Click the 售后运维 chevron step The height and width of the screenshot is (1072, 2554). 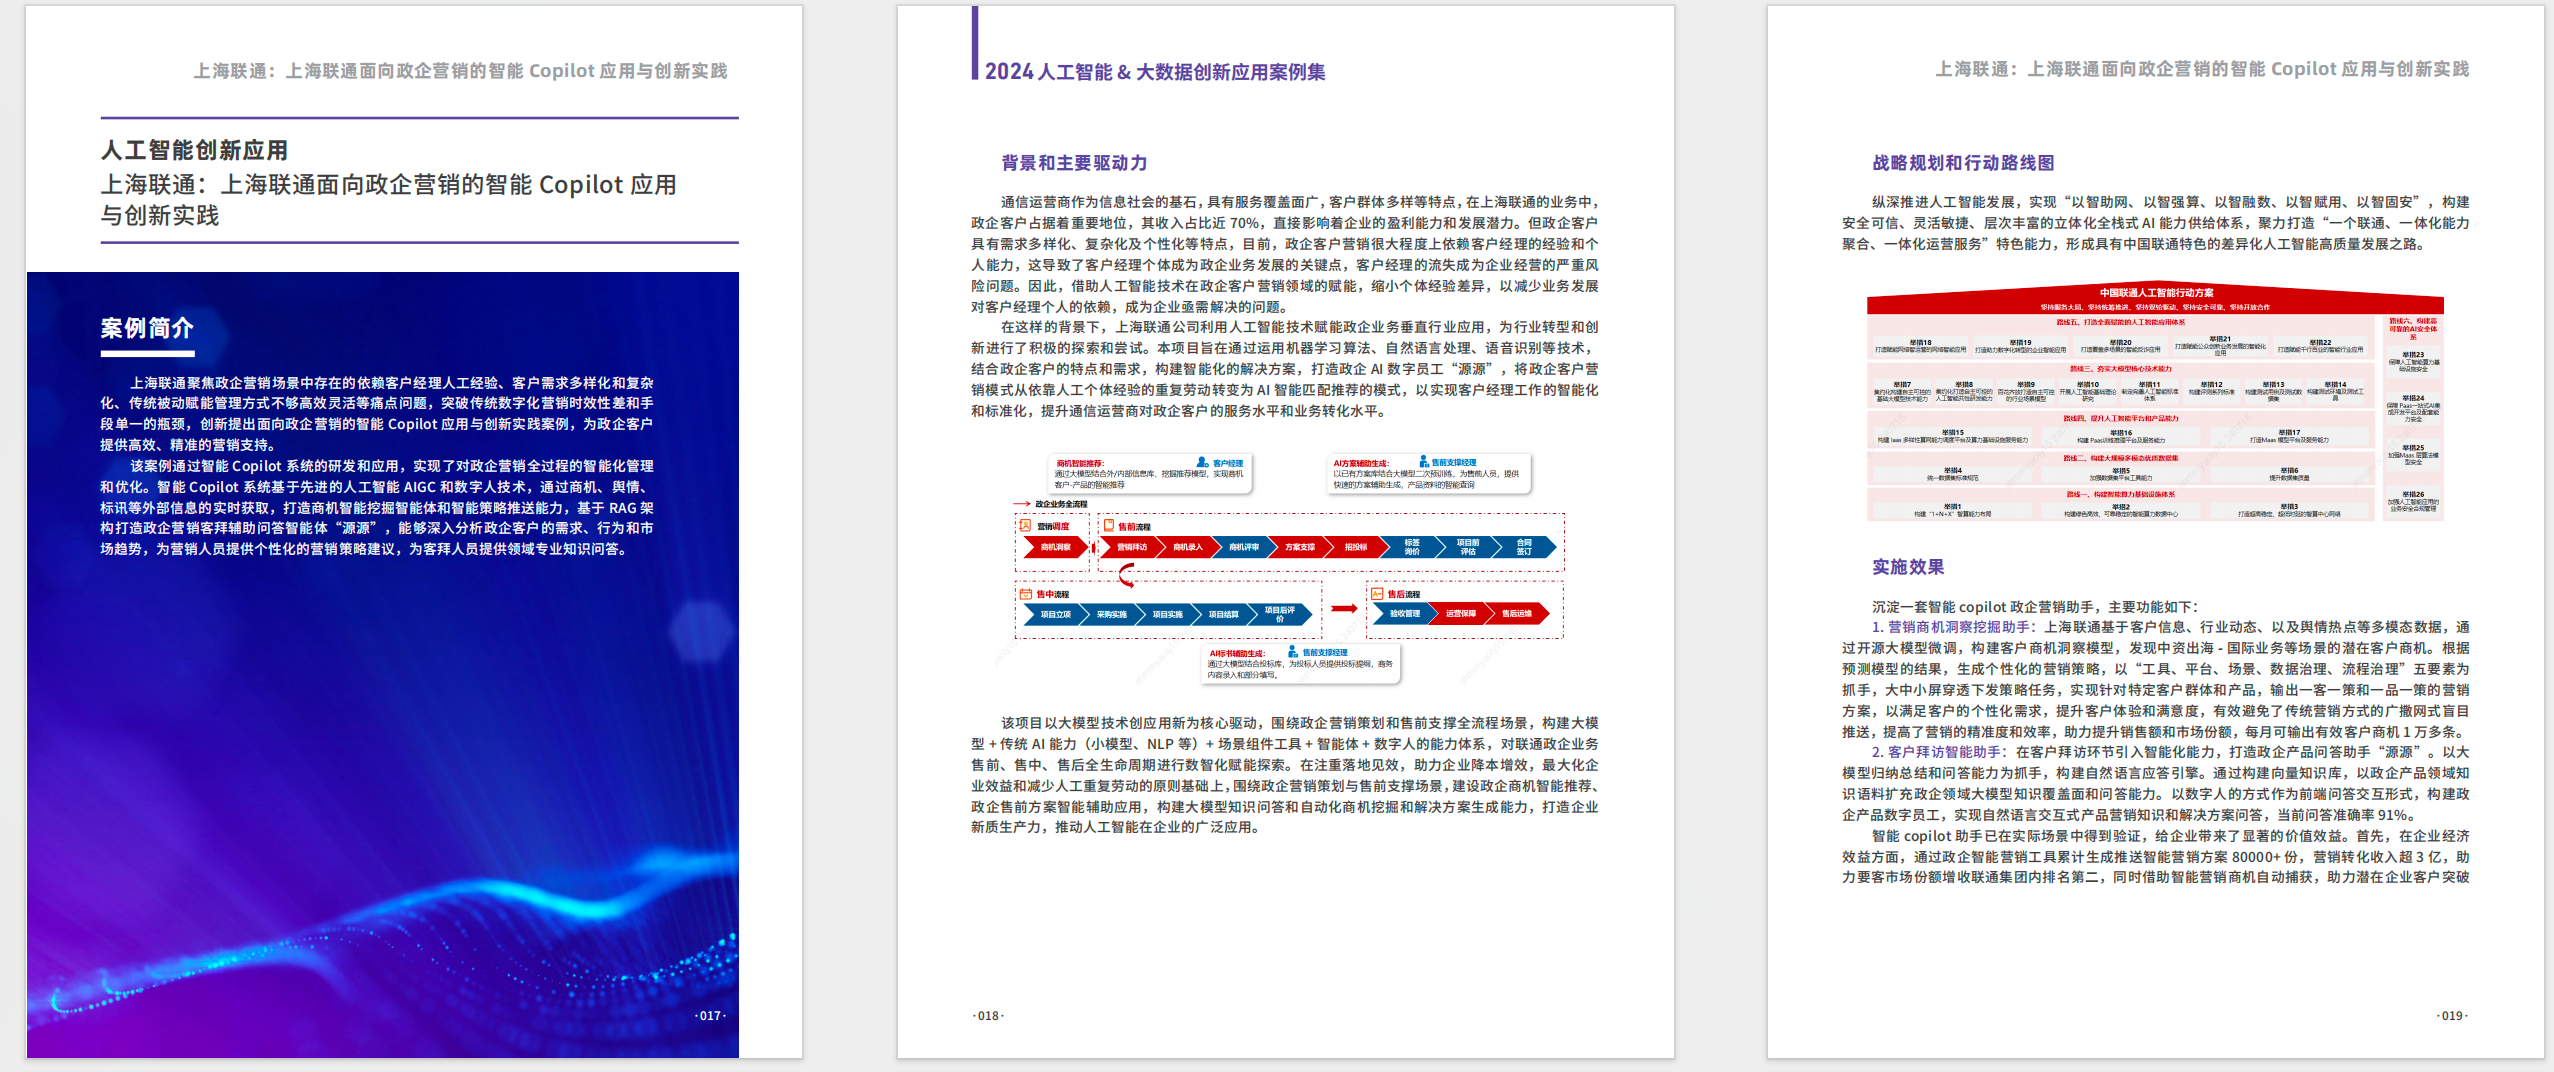click(1517, 613)
